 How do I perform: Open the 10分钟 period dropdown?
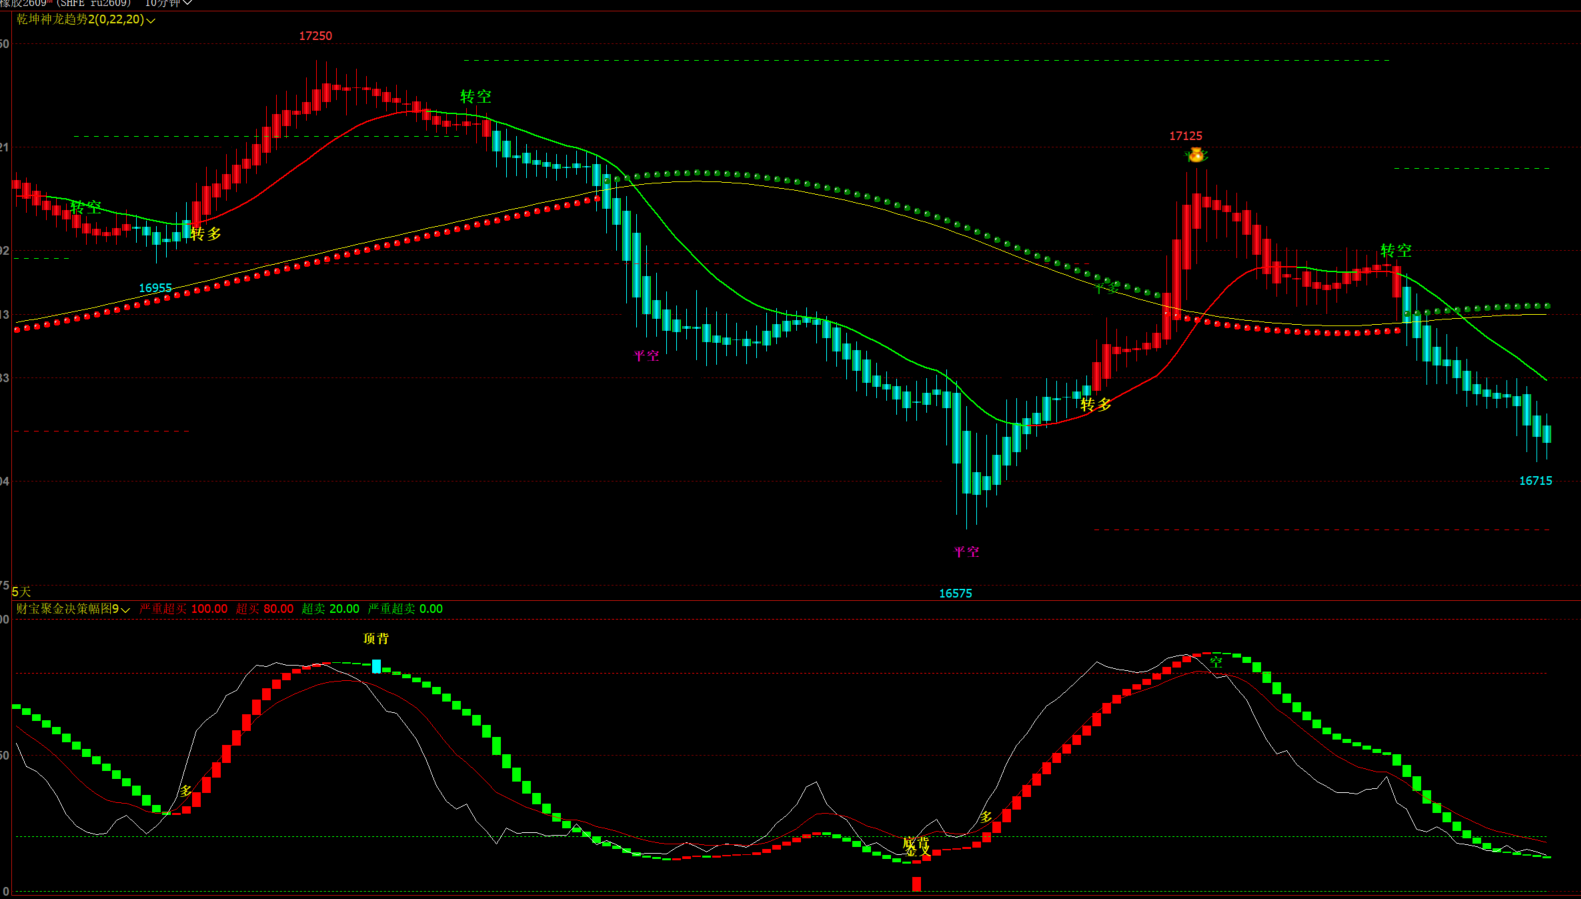(x=168, y=4)
